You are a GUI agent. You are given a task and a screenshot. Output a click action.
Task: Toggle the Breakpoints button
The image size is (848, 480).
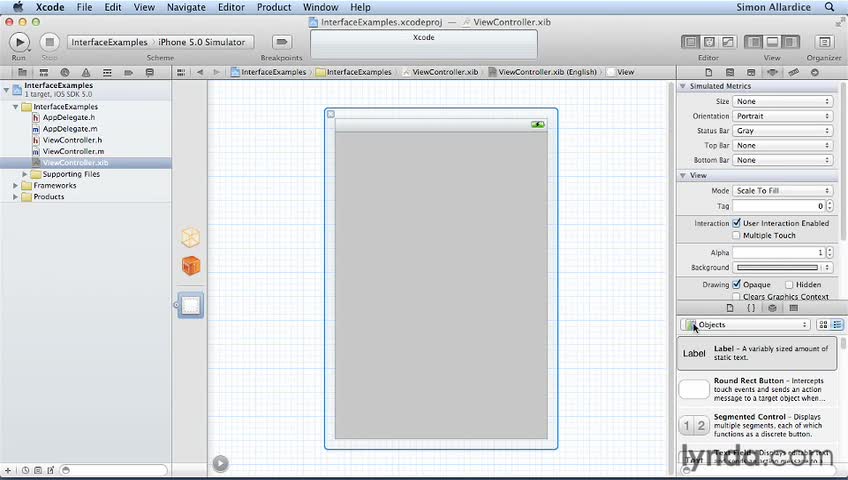[281, 42]
